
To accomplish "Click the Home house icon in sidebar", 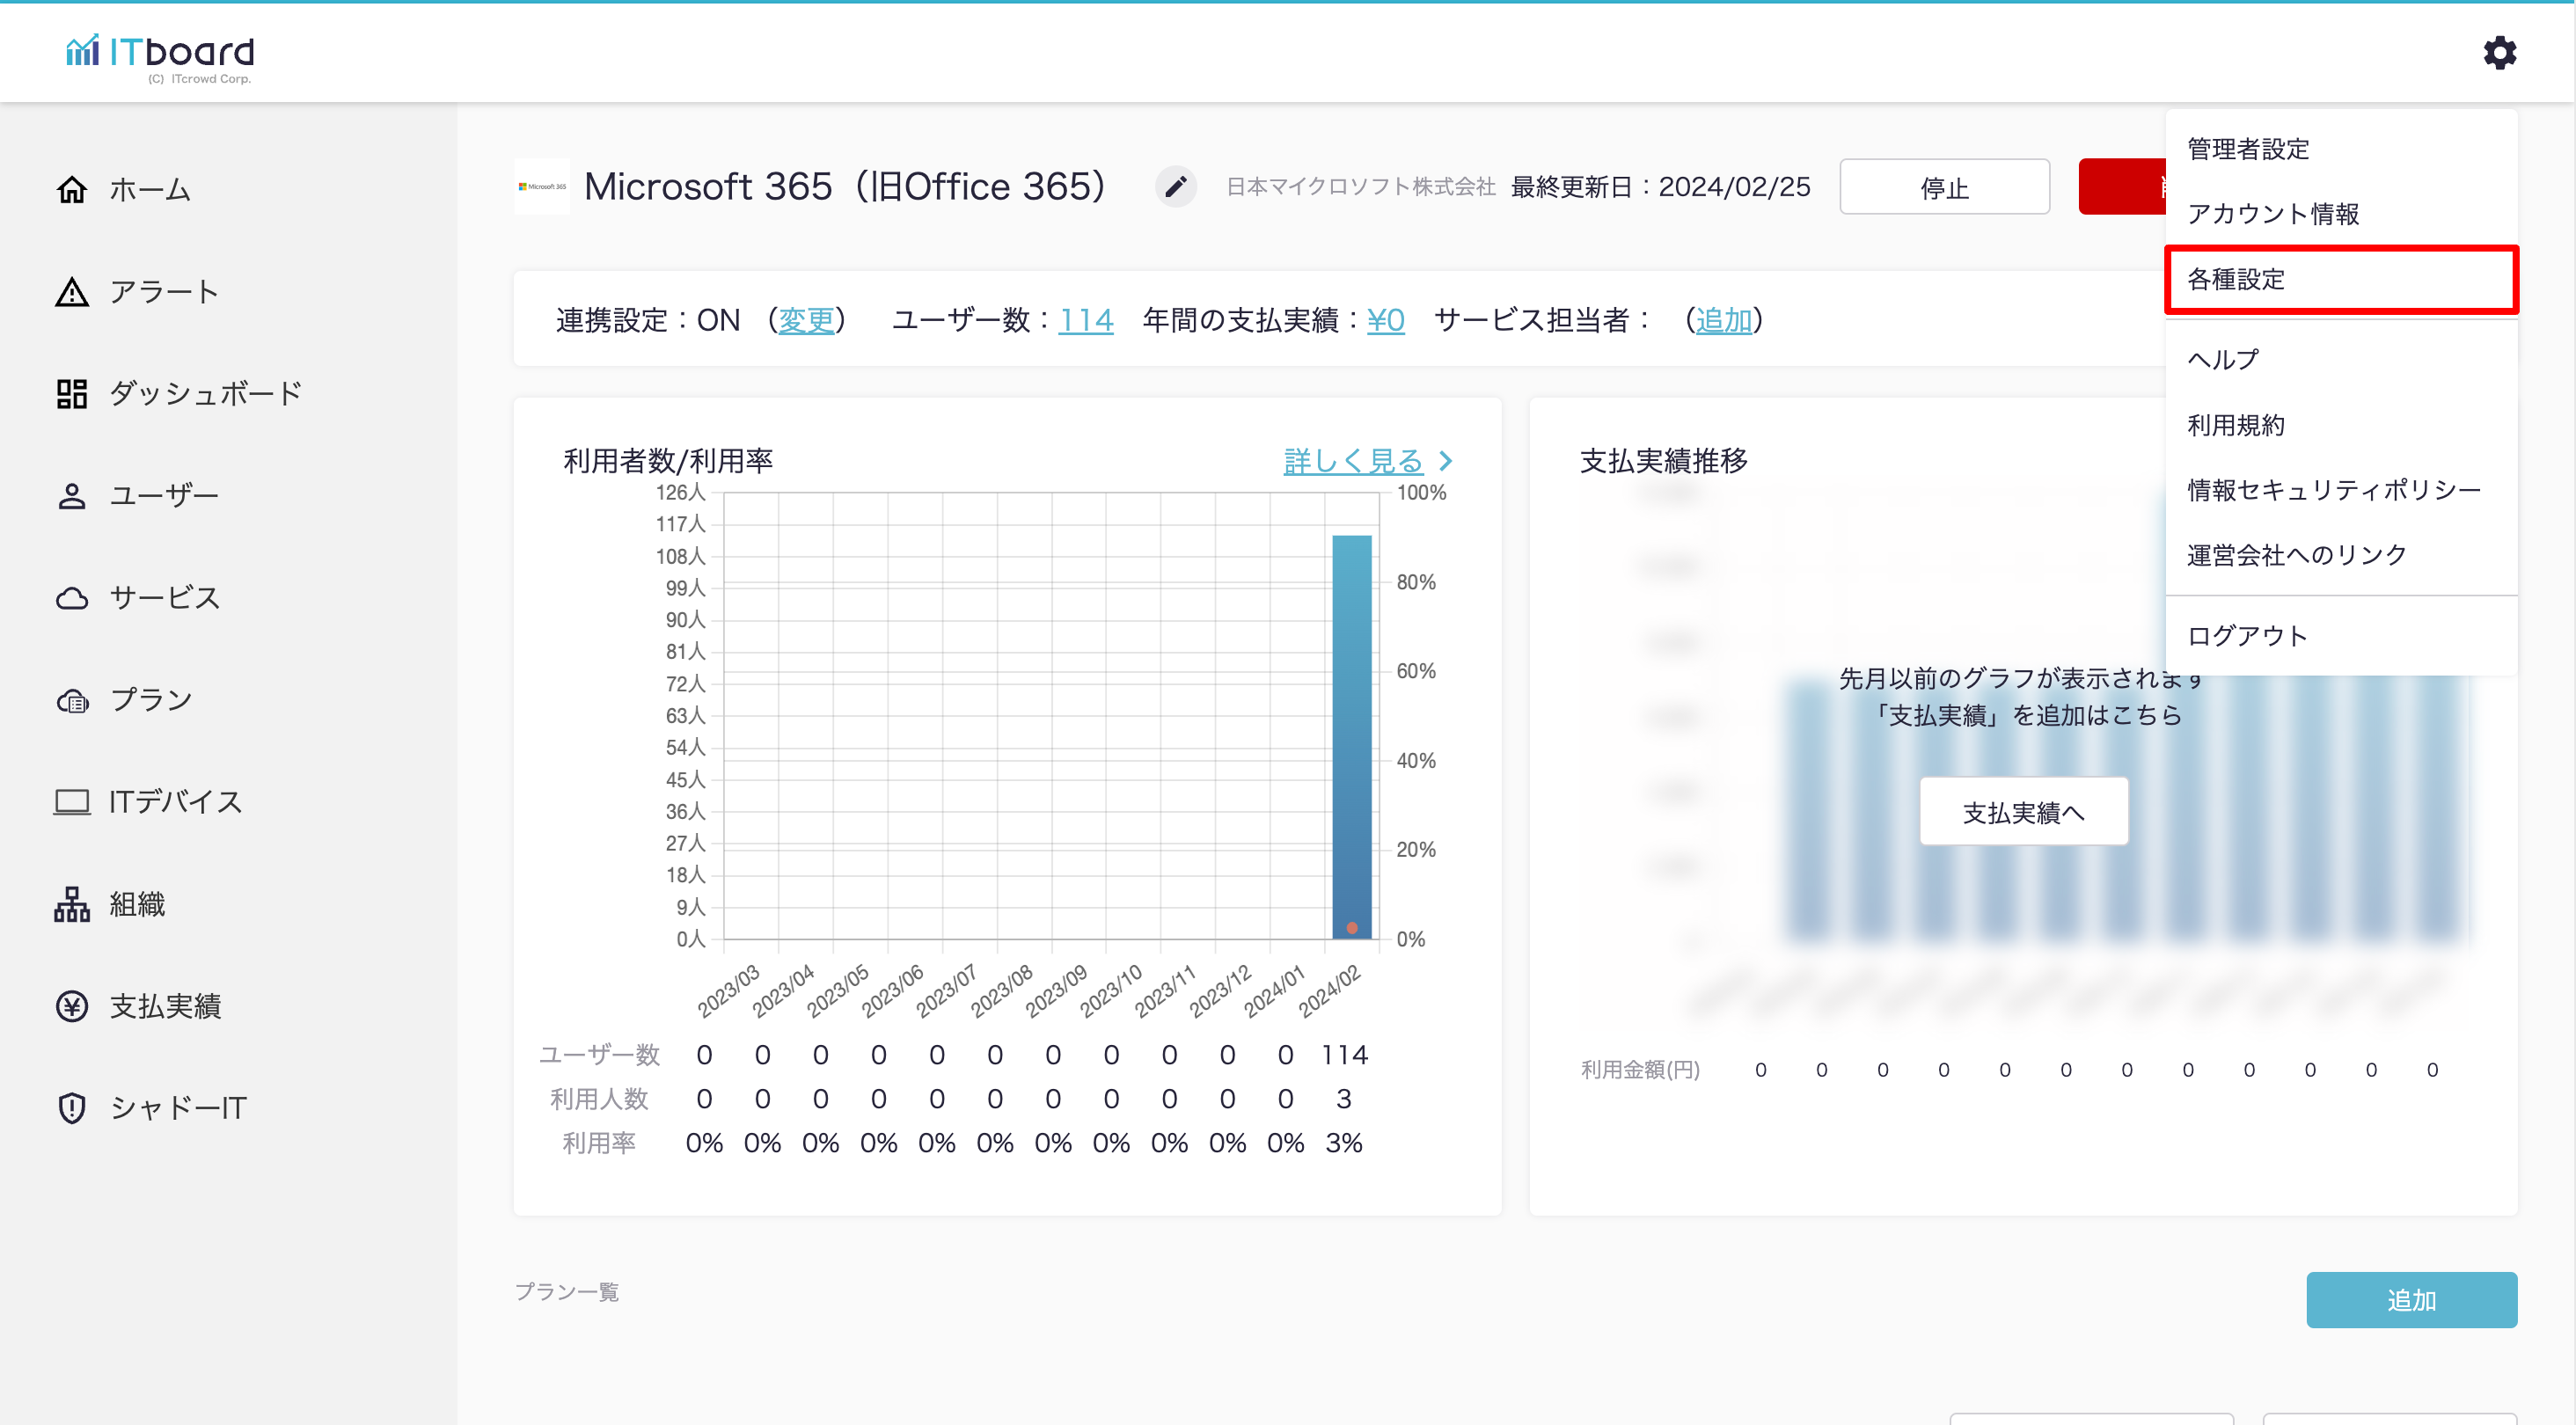I will coord(72,189).
